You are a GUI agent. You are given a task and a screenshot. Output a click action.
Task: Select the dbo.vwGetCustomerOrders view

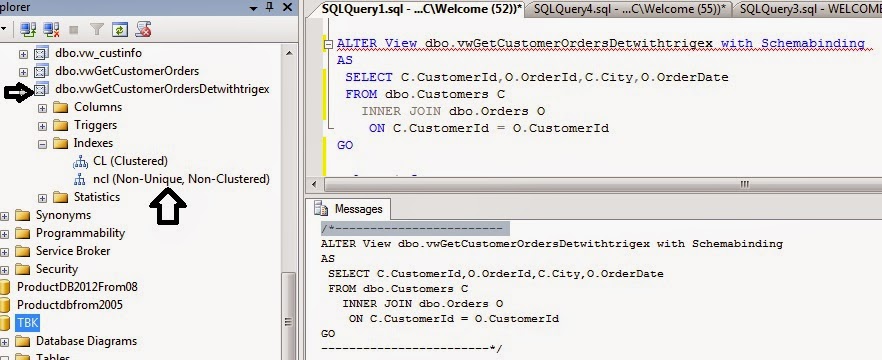coord(127,71)
